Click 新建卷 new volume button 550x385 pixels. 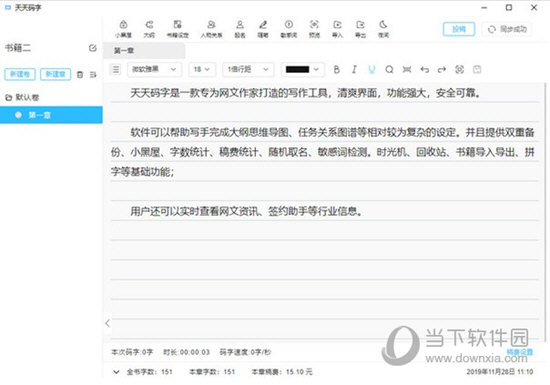point(20,74)
